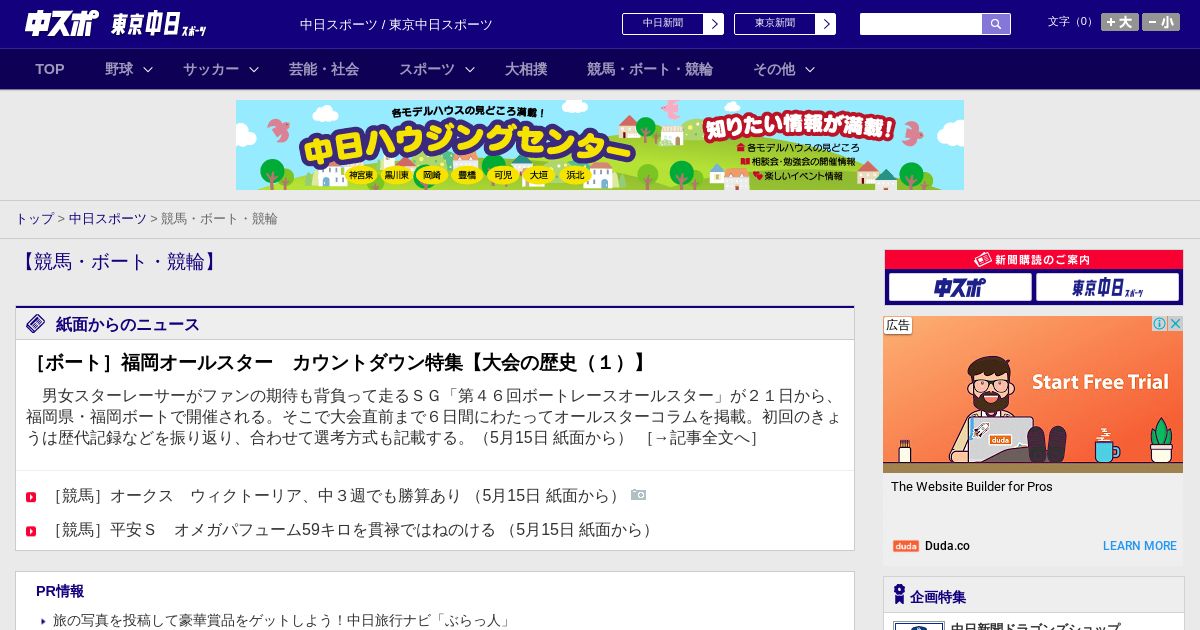The image size is (1200, 630).
Task: Click the 紙面からのニュース section icon
Action: tap(36, 324)
